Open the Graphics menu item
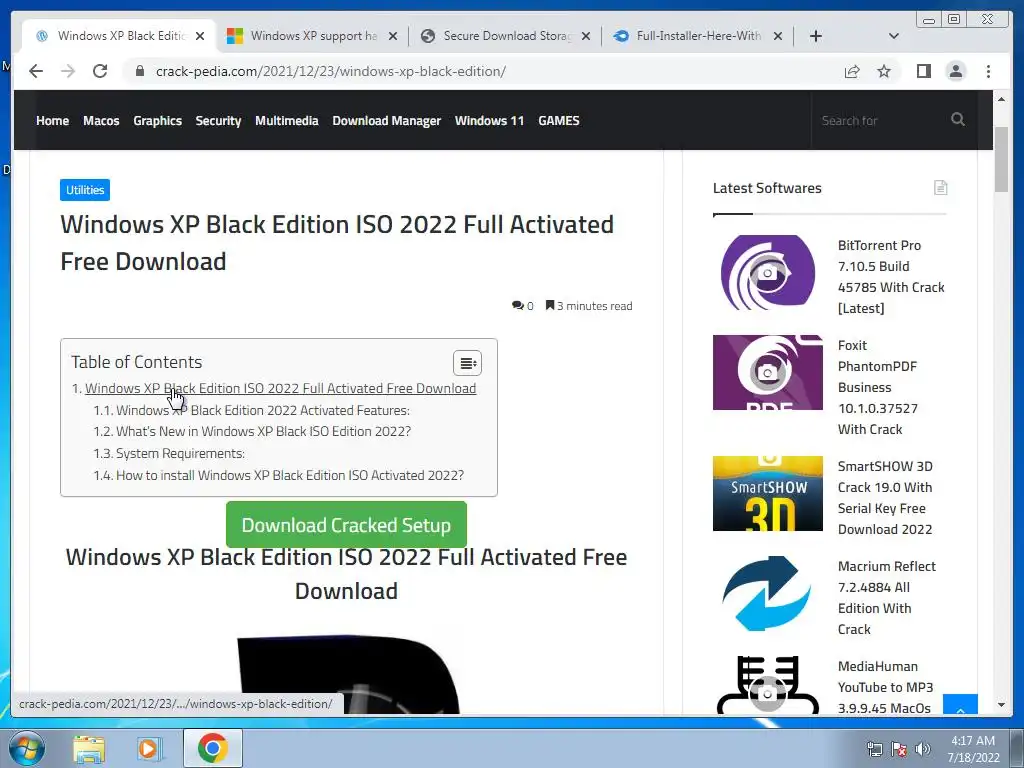 pos(157,120)
